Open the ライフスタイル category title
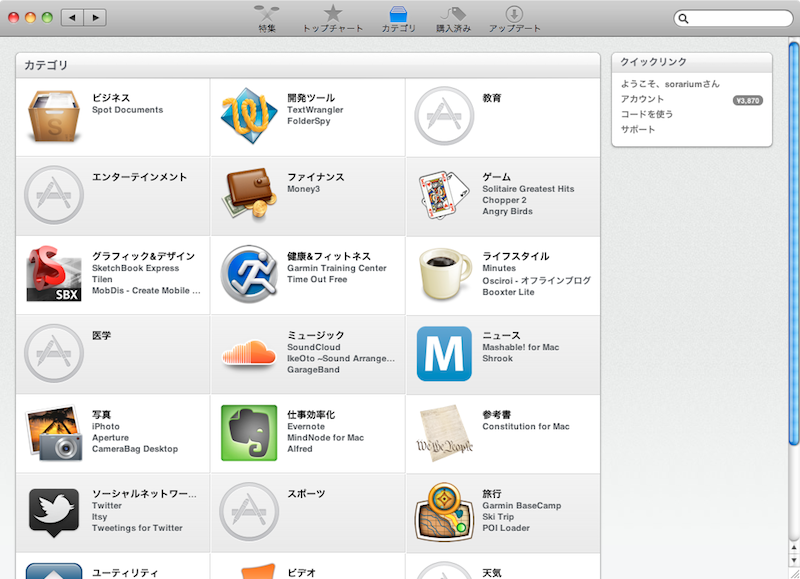Screen dimensions: 800x579 coord(516,256)
